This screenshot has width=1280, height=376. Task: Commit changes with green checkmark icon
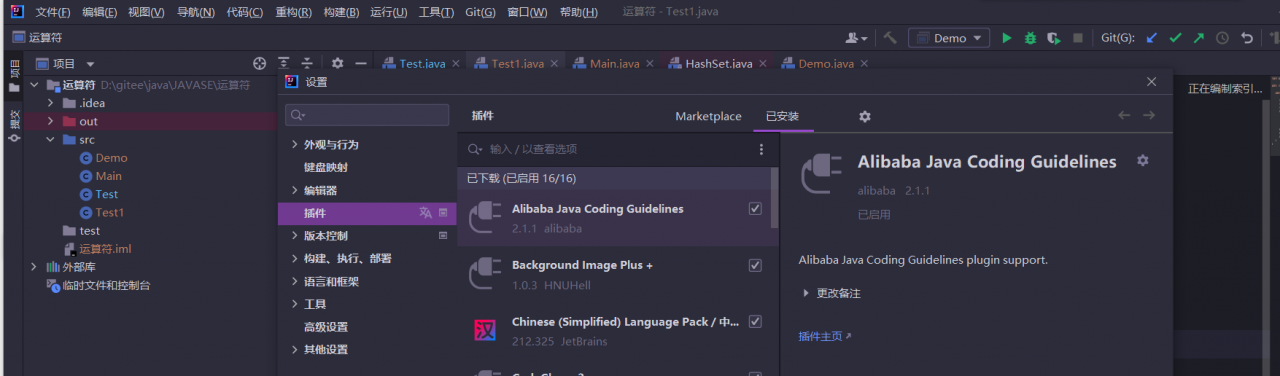pyautogui.click(x=1175, y=38)
